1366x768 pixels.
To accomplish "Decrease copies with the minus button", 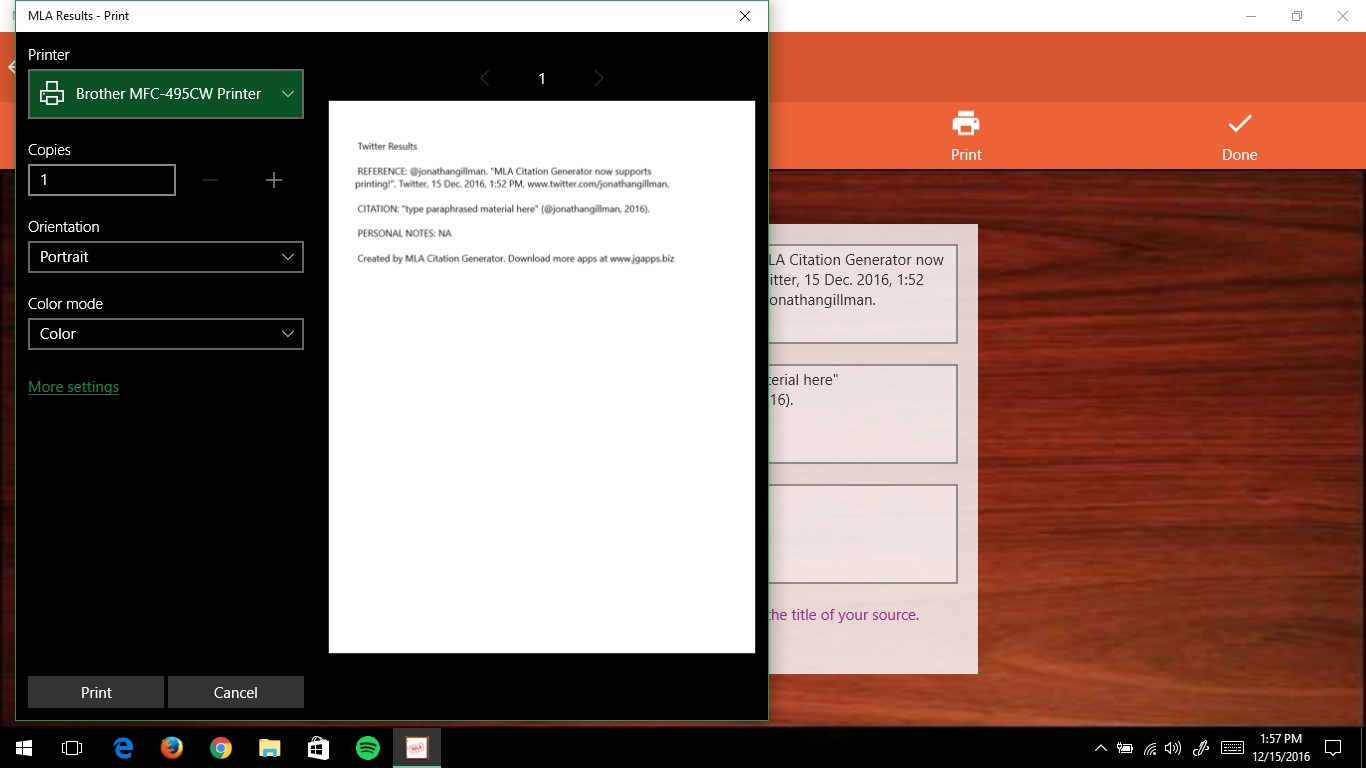I will pyautogui.click(x=210, y=180).
